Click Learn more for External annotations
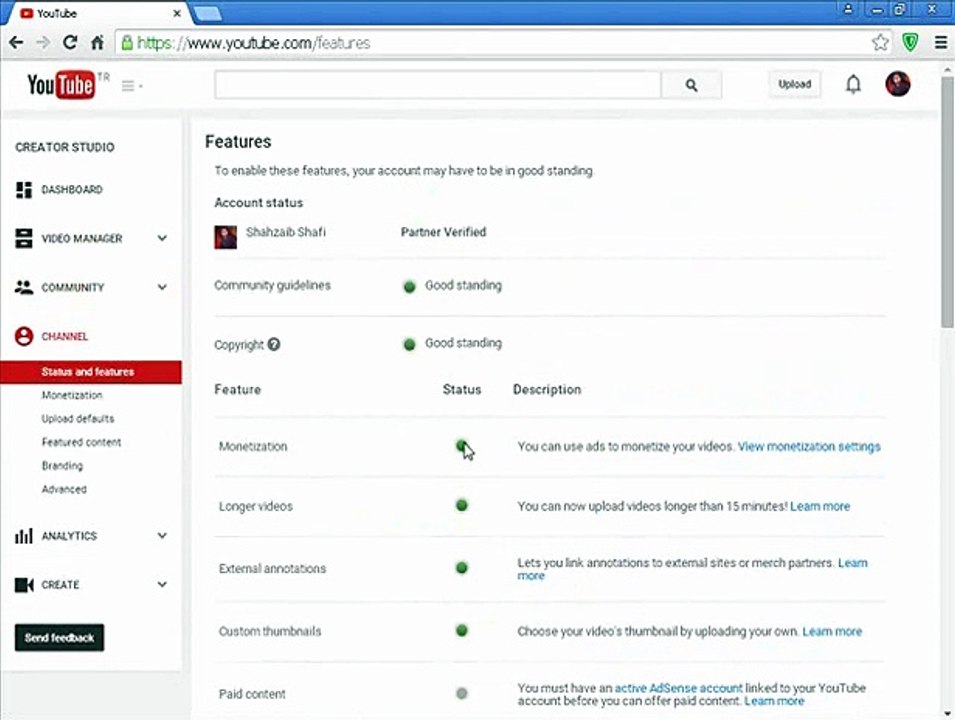This screenshot has width=955, height=720. click(x=853, y=563)
